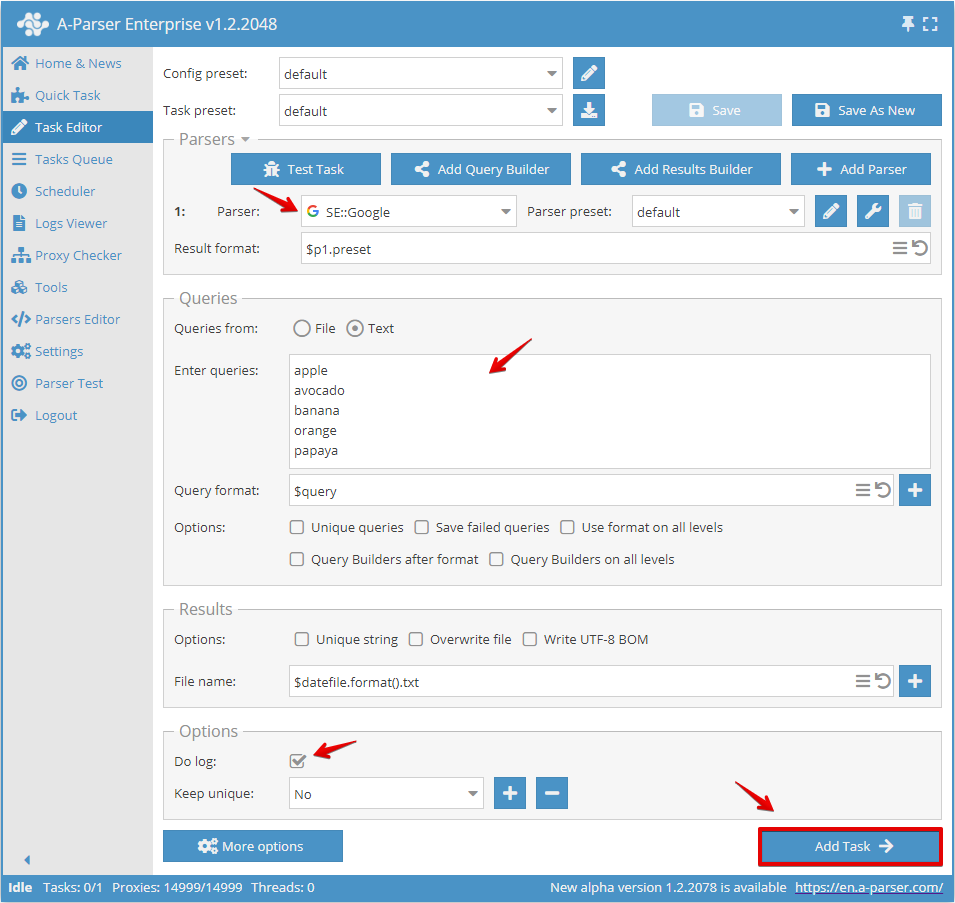
Task: Click the Add Task button
Action: point(849,845)
